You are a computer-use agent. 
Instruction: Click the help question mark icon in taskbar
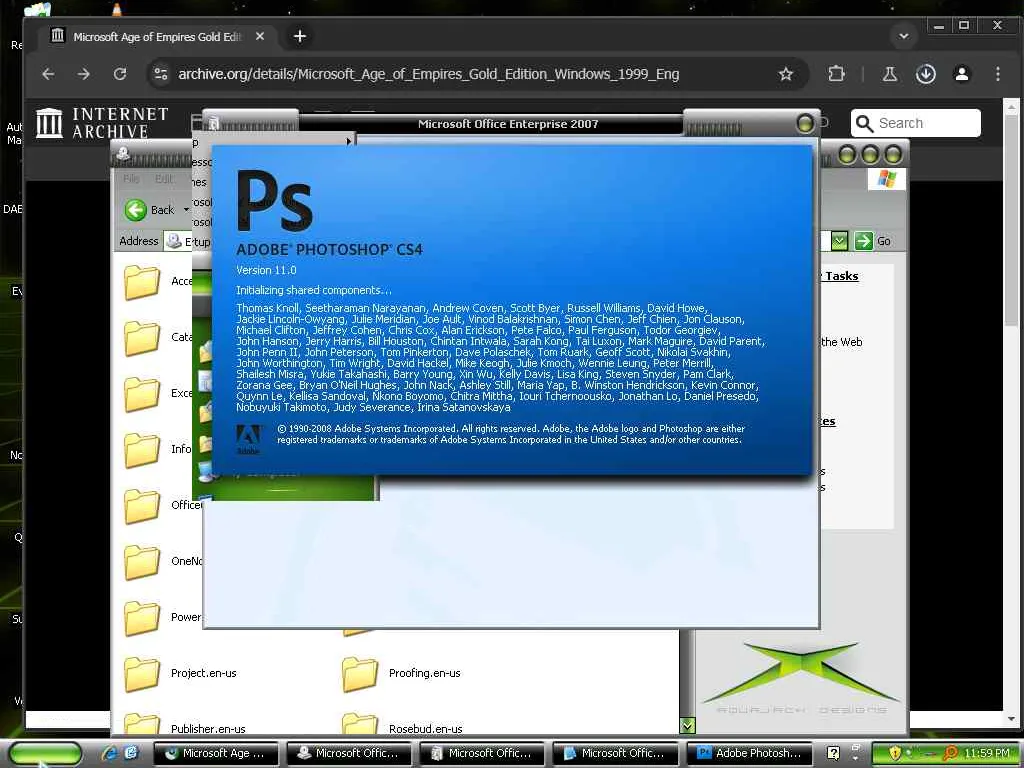[833, 753]
